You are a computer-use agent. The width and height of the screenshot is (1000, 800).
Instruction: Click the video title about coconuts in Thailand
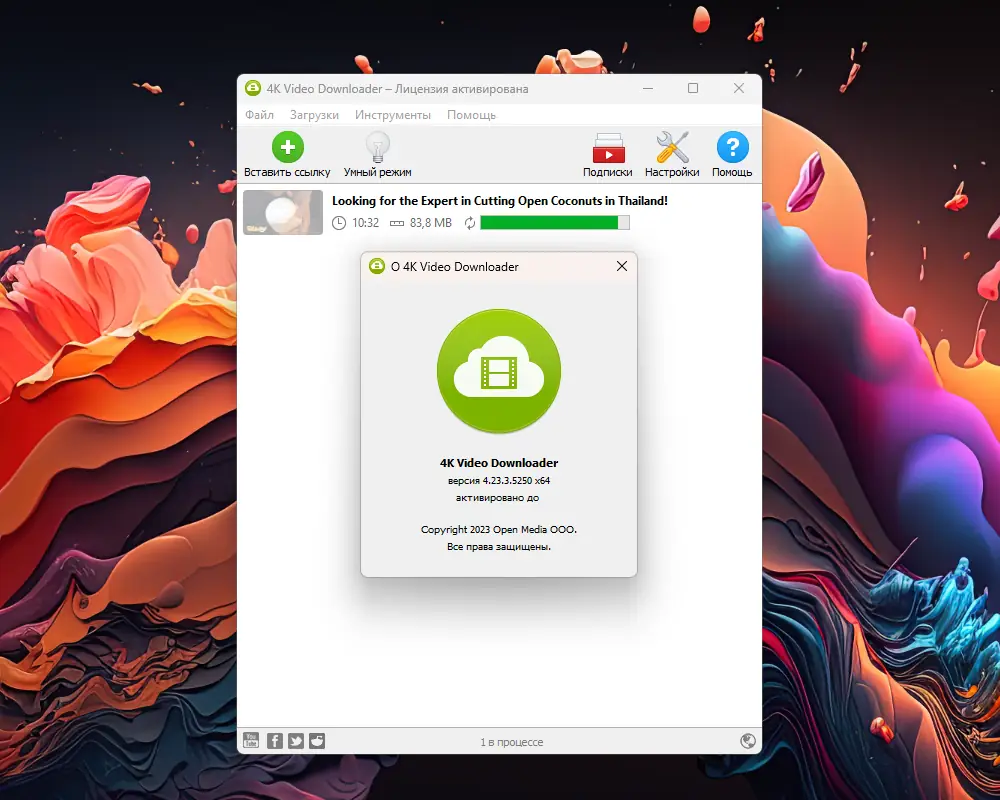(499, 201)
